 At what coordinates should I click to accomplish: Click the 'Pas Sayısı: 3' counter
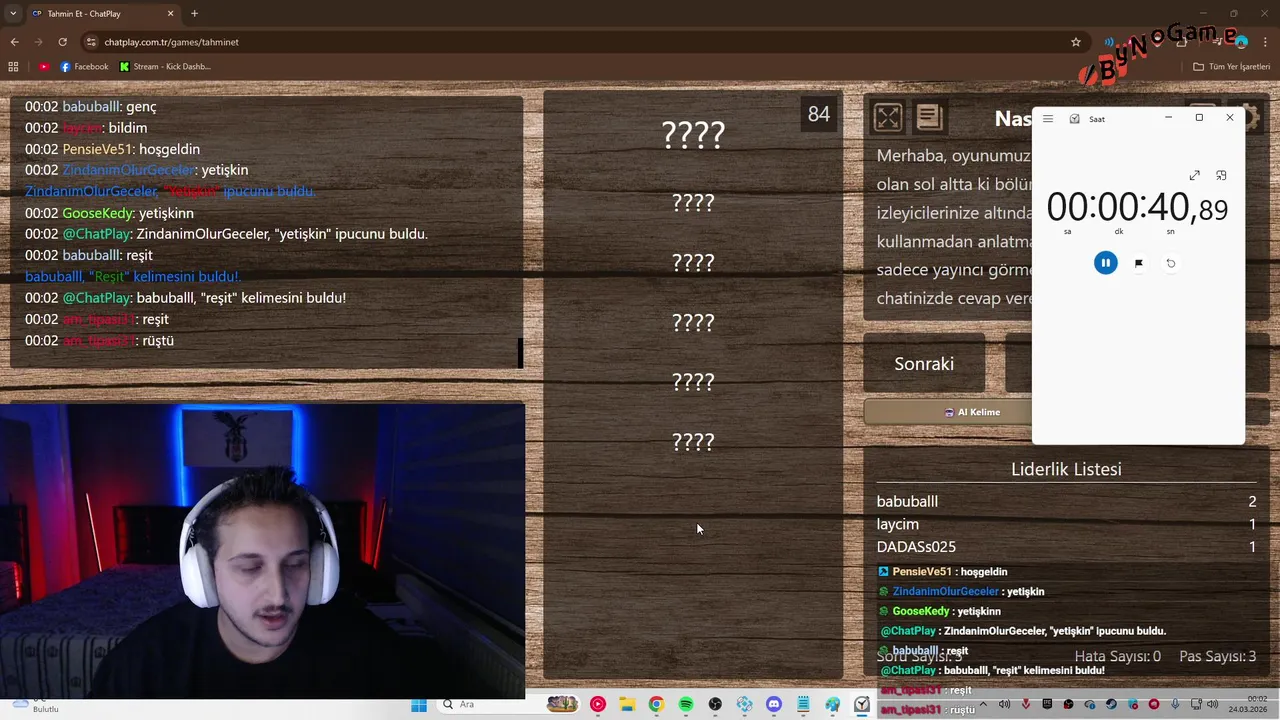point(1218,656)
